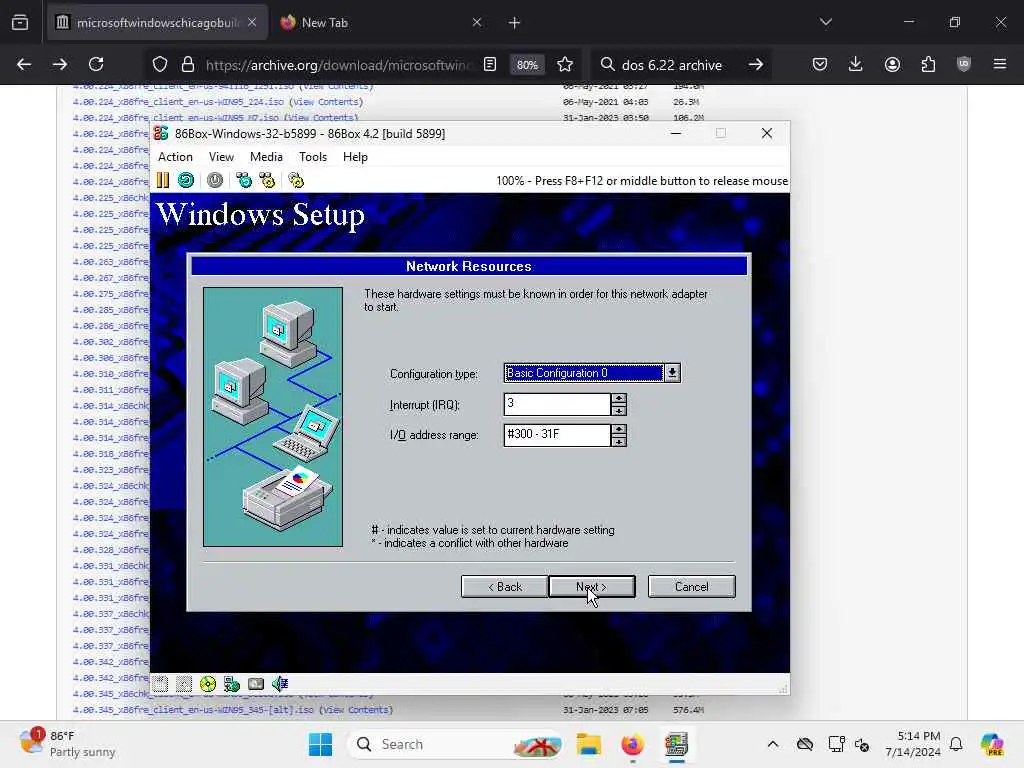Image resolution: width=1024 pixels, height=768 pixels.
Task: Open 4.00.345 WIN95_345-[alt].iso link
Action: coord(193,710)
